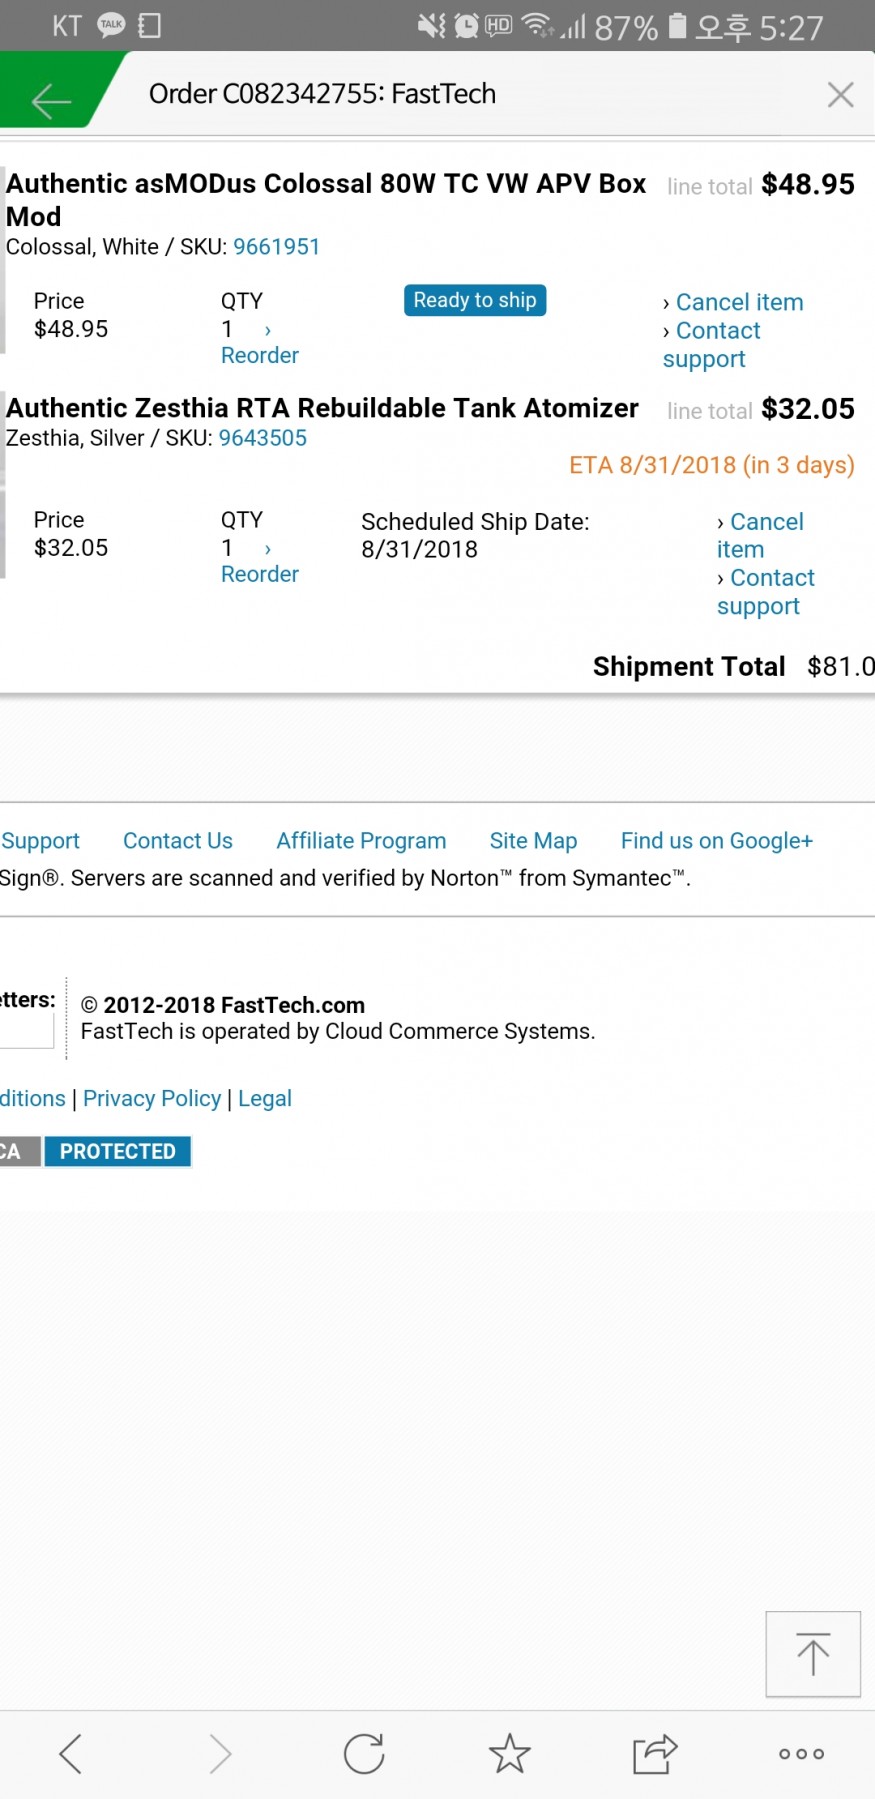Contact support for the Zesthia RTA
The width and height of the screenshot is (875, 1799).
point(764,592)
